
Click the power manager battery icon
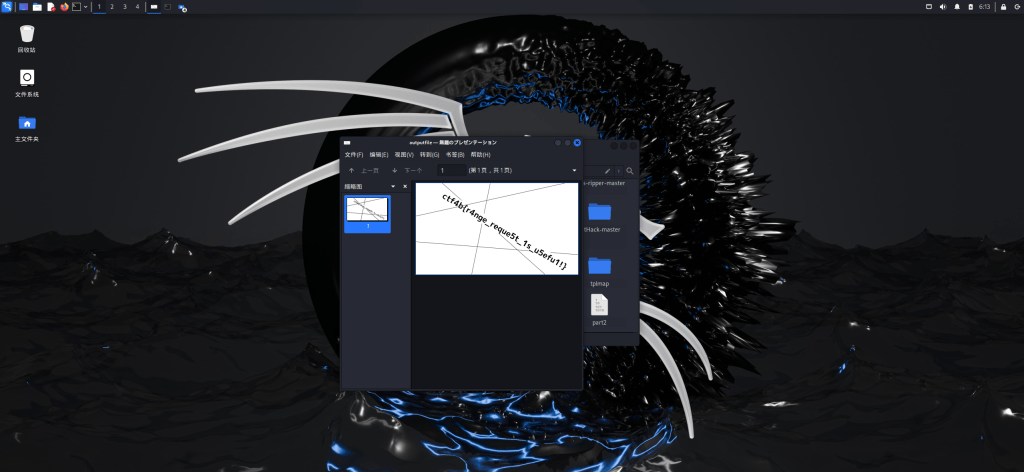click(970, 7)
